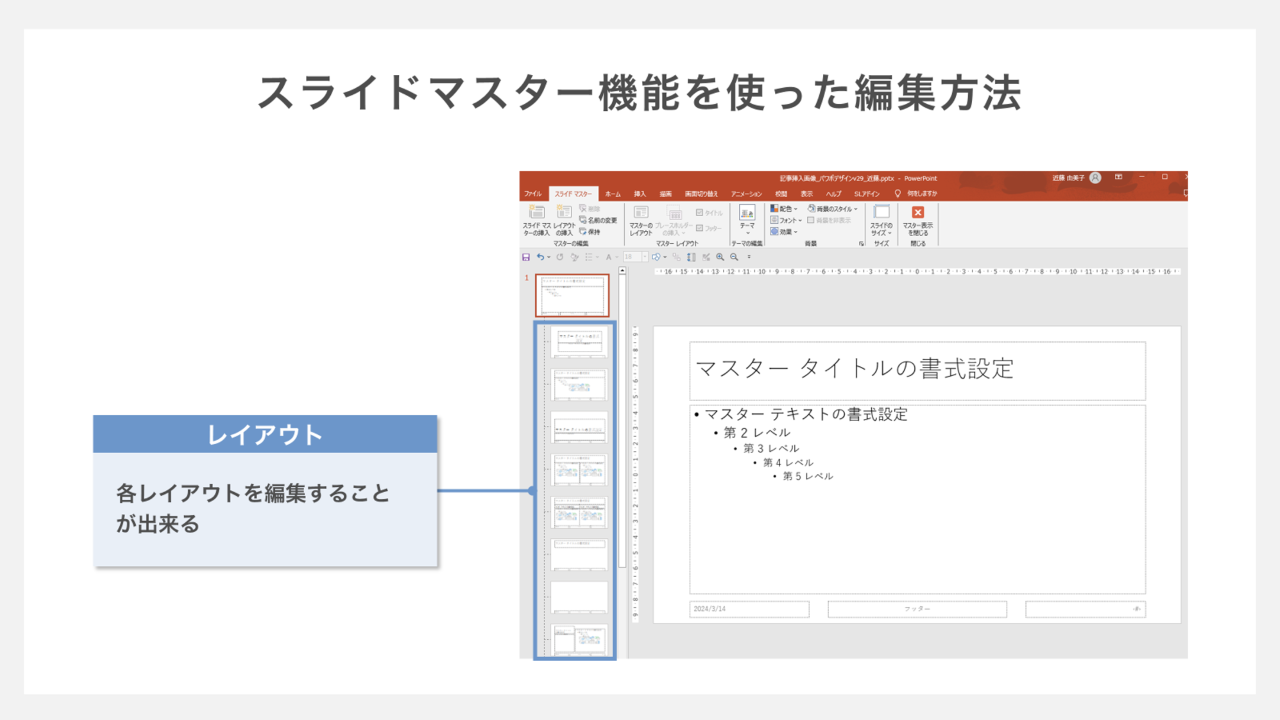Open the font size box showing 18

click(635, 257)
